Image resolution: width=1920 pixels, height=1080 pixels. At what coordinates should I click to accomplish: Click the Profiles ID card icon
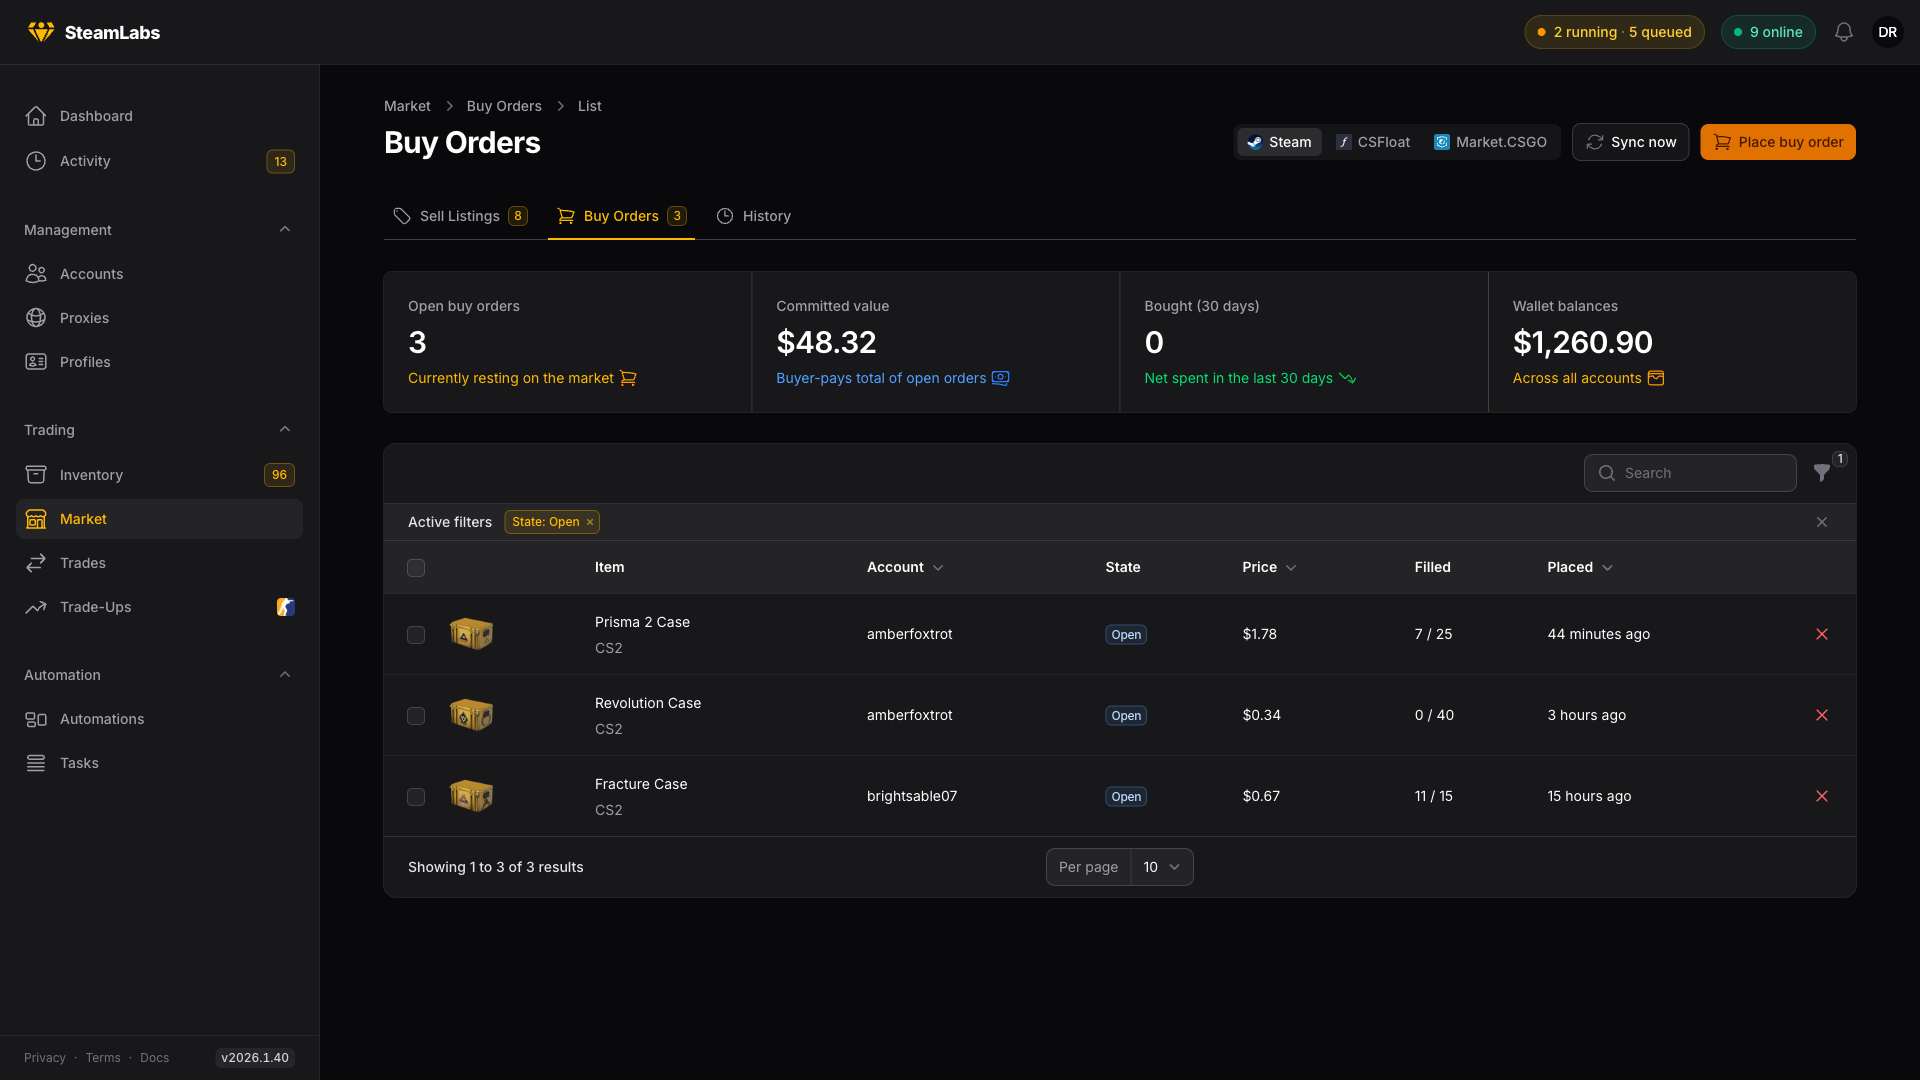(36, 362)
